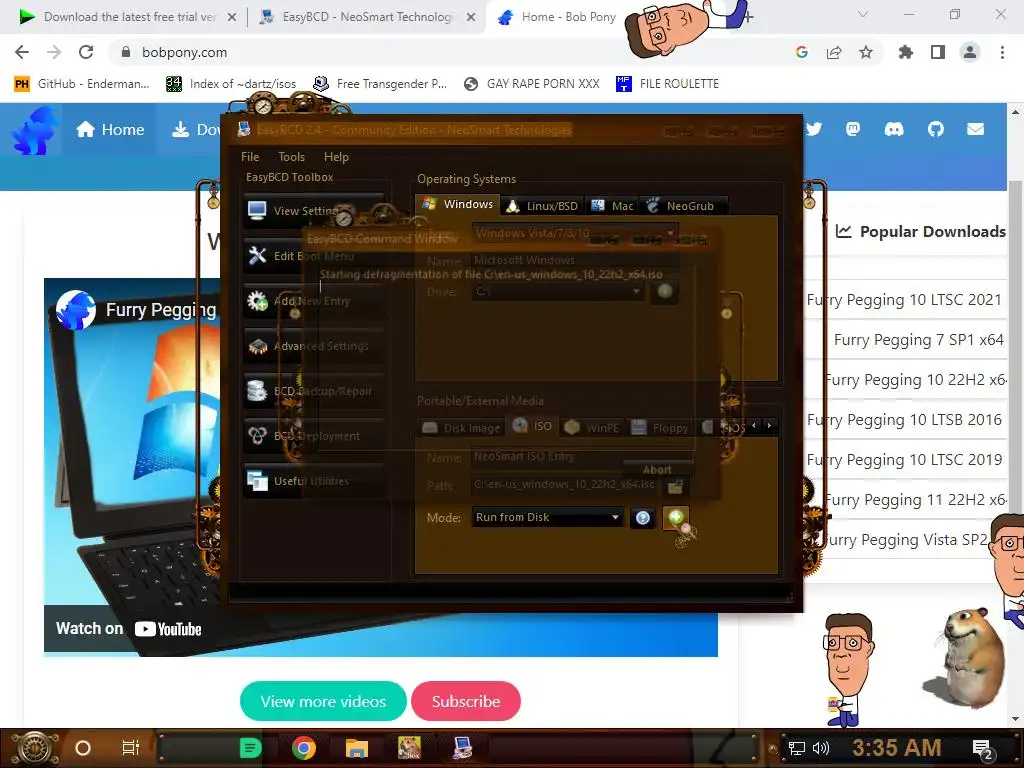The height and width of the screenshot is (768, 1024).
Task: Open the tab search chevron in Chrome
Action: pos(863,14)
